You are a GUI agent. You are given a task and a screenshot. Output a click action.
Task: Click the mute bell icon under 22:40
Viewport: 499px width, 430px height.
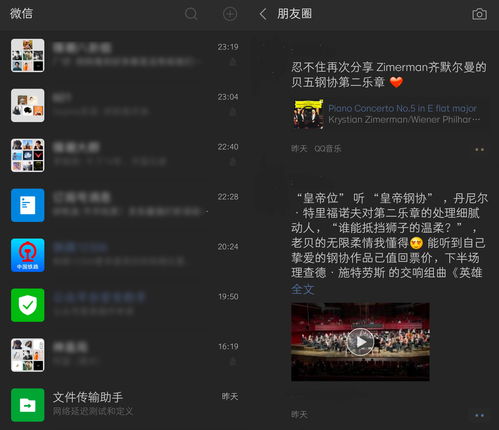(x=233, y=162)
